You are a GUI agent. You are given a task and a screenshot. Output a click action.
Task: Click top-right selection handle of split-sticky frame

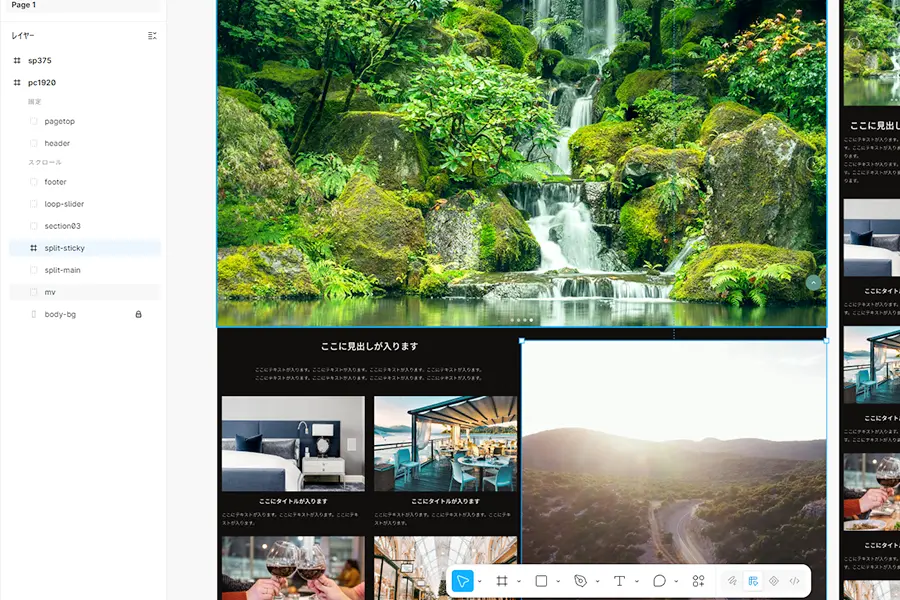tap(827, 341)
